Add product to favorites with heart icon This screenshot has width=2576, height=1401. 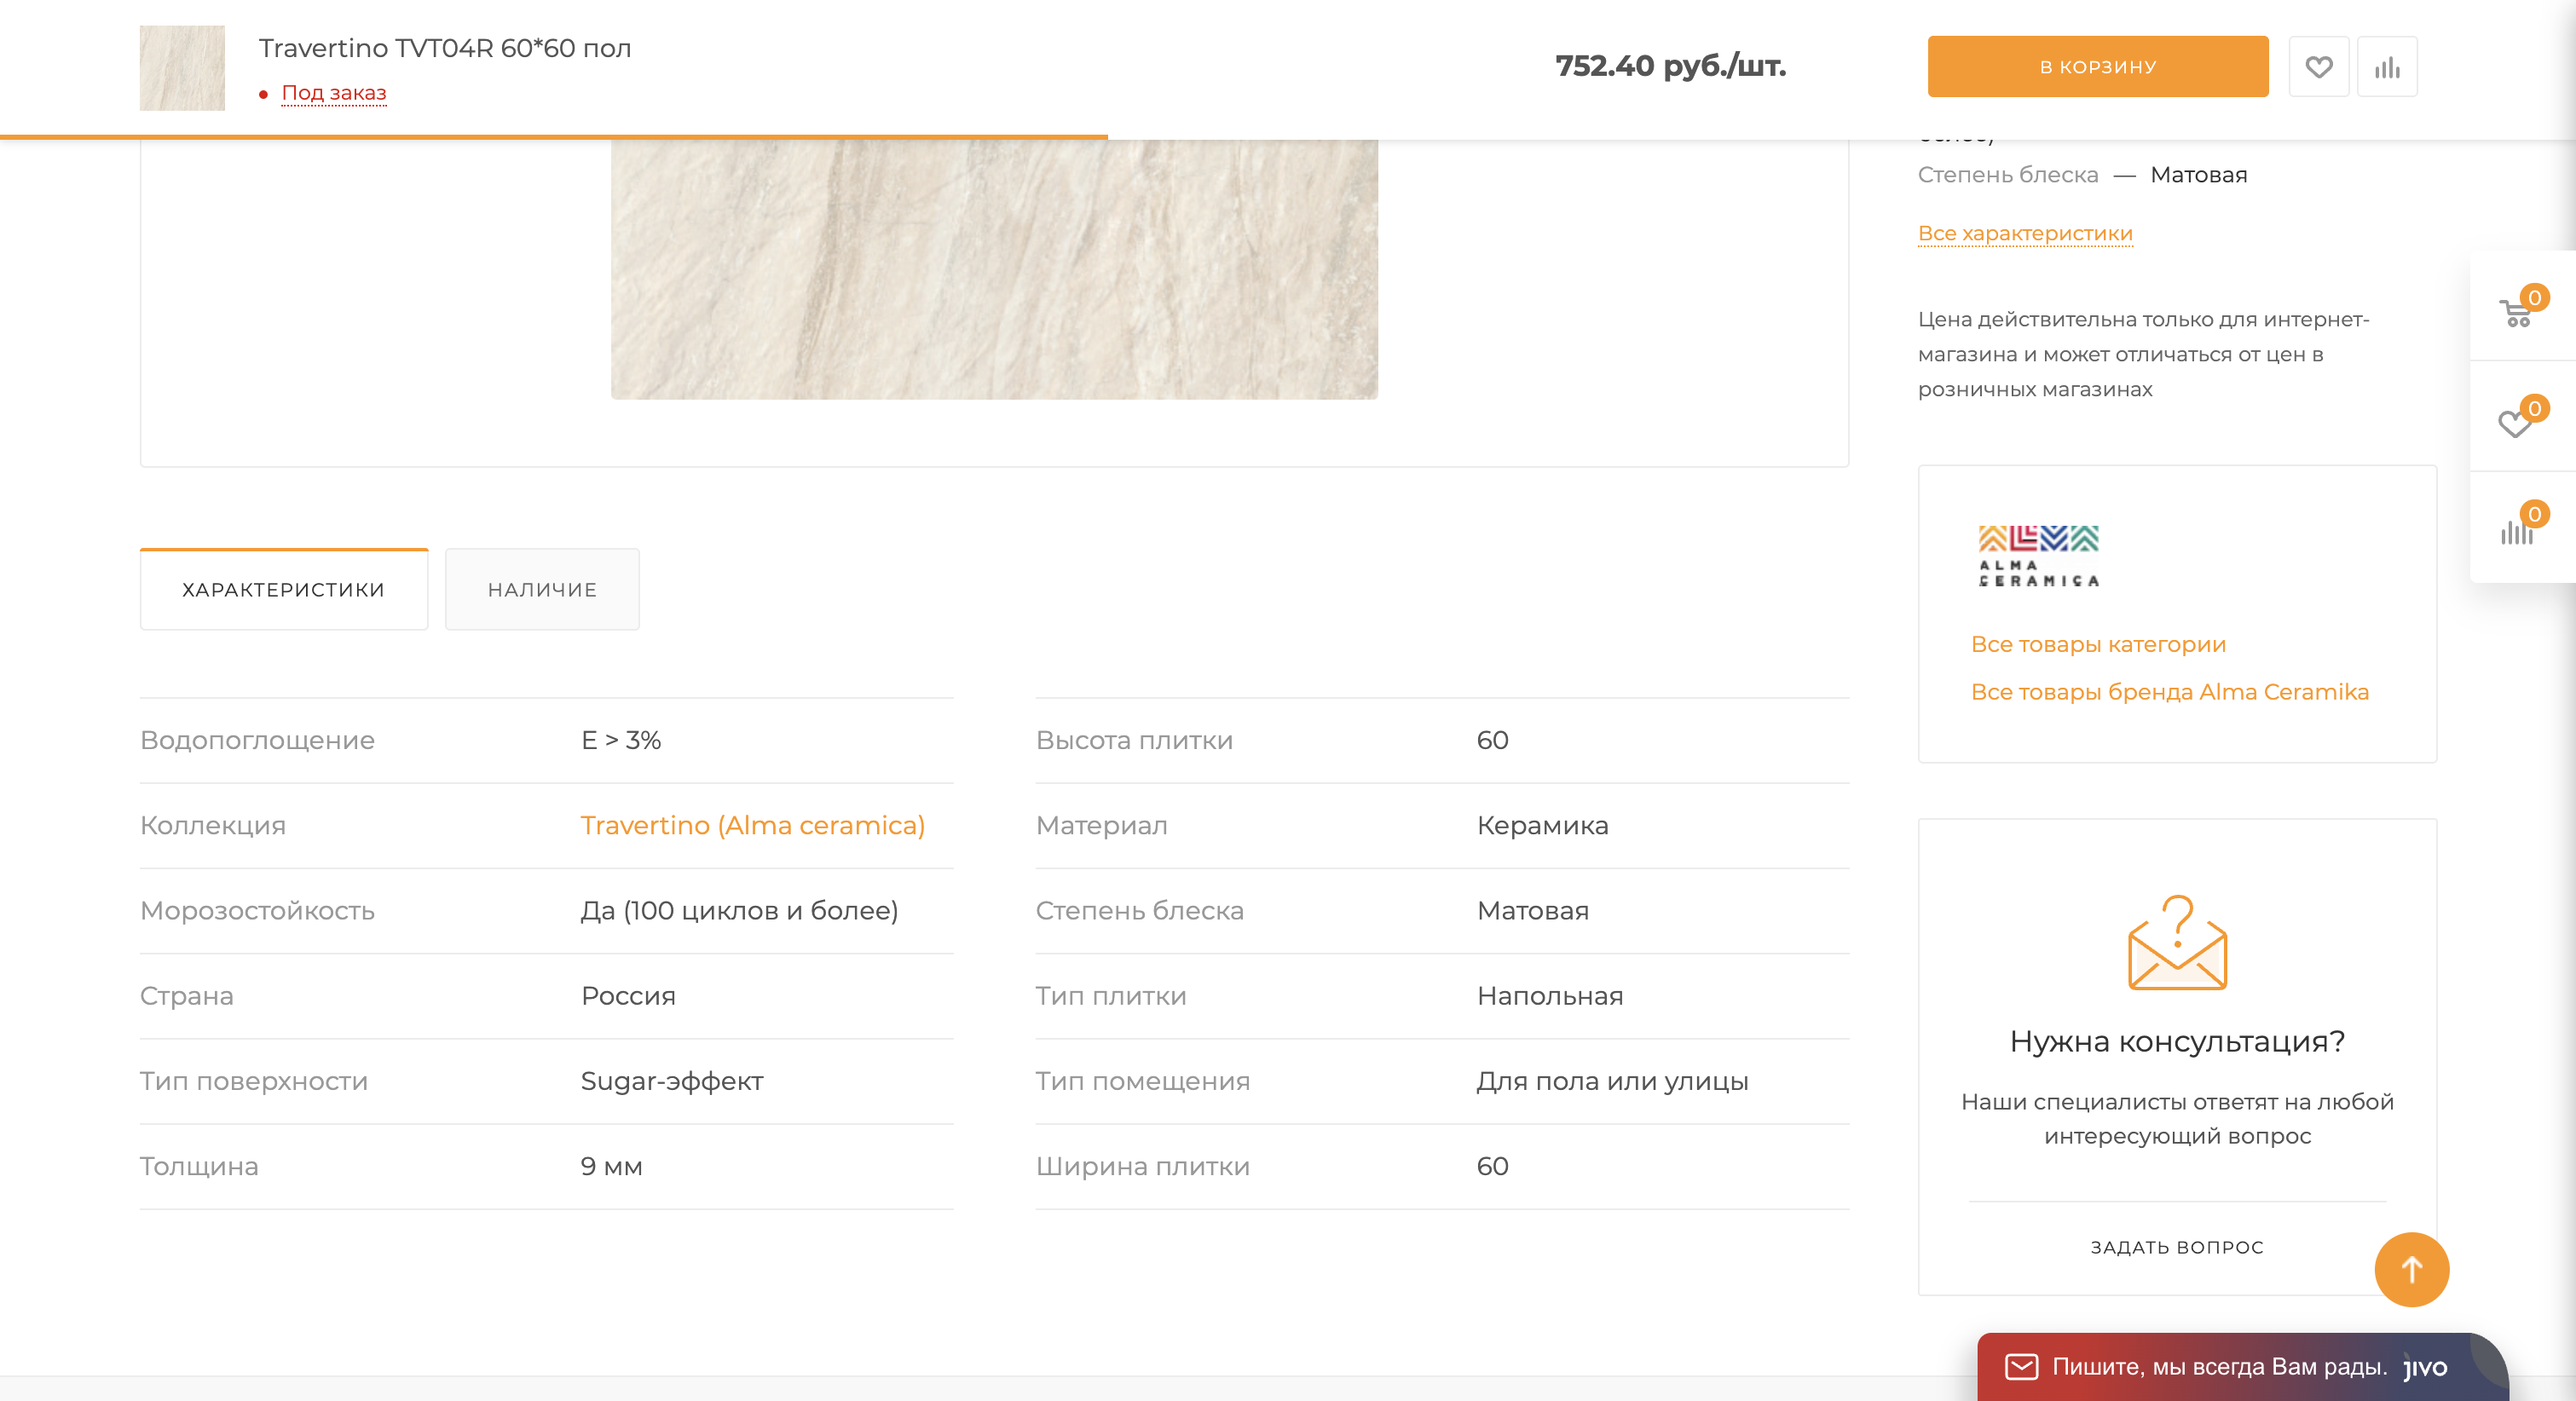[x=2318, y=67]
